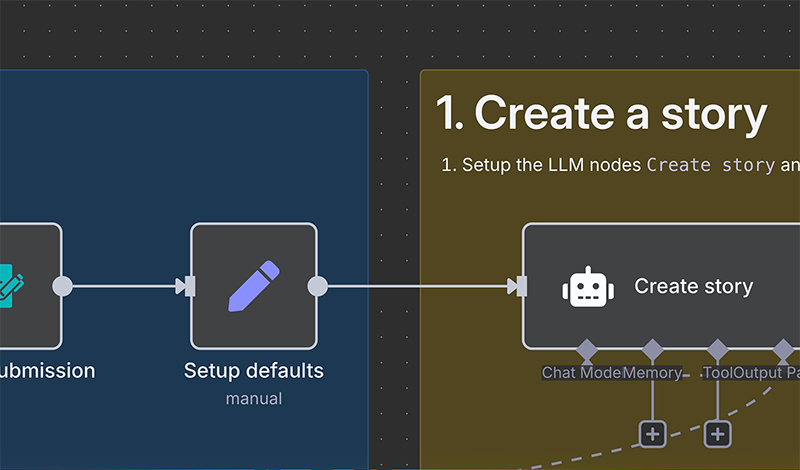Click the "1. Create a story" sticky heading
The image size is (800, 470).
point(601,114)
